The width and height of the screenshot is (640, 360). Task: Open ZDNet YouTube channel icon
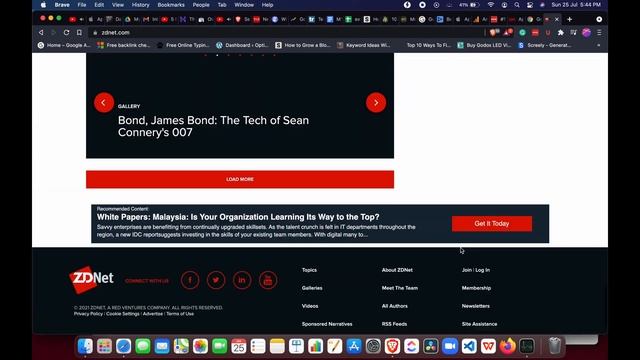click(268, 280)
